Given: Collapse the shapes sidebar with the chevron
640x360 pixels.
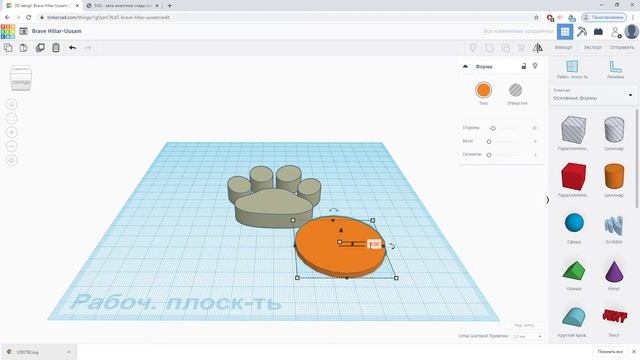Looking at the screenshot, I should pos(547,200).
